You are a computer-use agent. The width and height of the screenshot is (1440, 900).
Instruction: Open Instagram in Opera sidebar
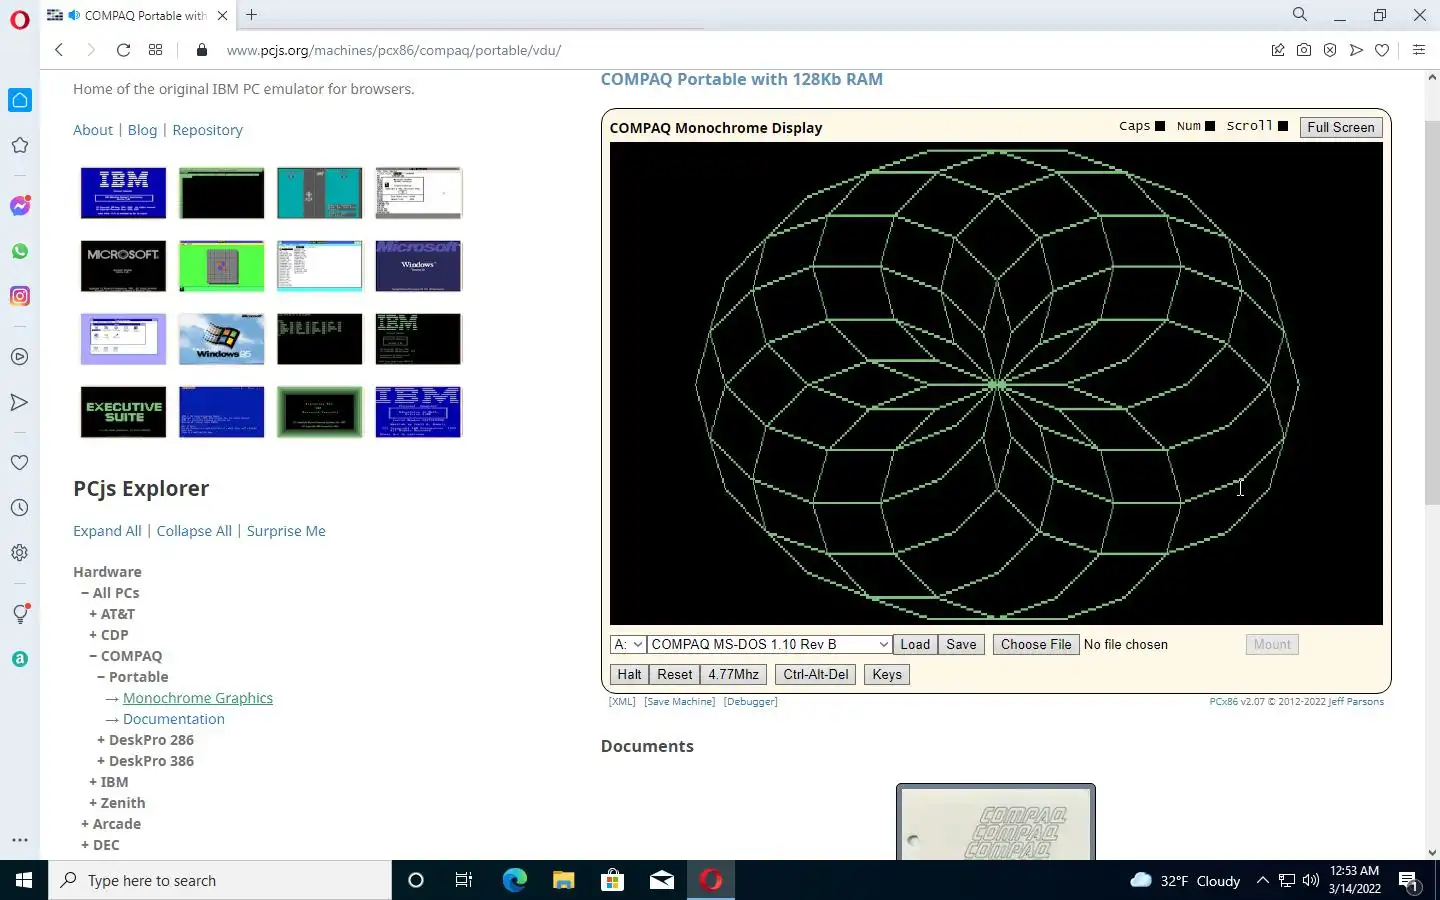[x=20, y=296]
